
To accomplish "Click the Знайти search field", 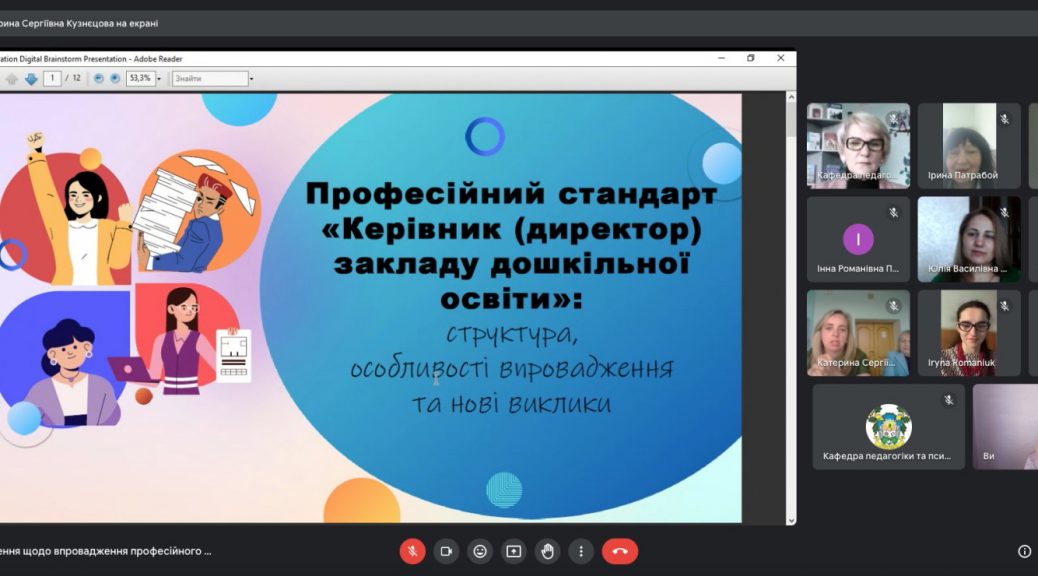I will pos(210,79).
